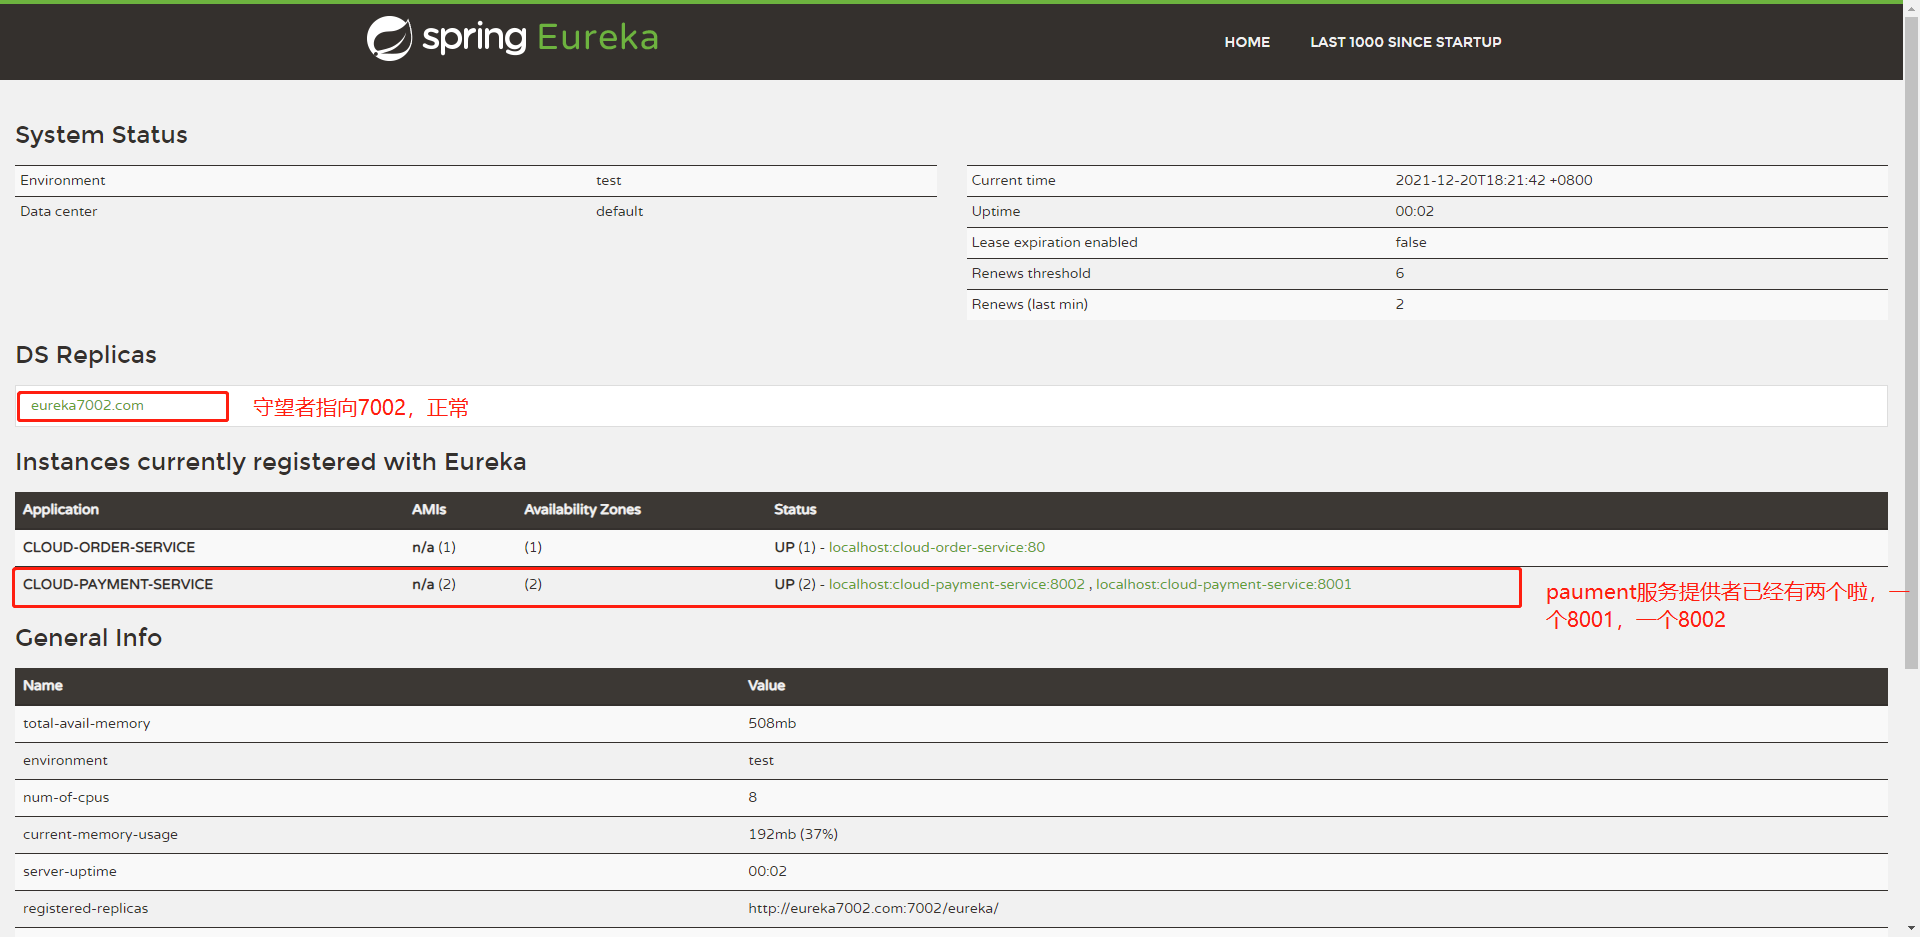
Task: Click the Availability Zones column header
Action: click(x=582, y=509)
